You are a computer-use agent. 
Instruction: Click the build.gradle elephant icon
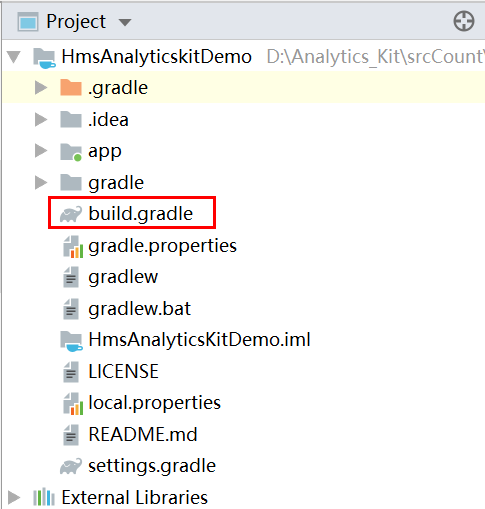71,214
